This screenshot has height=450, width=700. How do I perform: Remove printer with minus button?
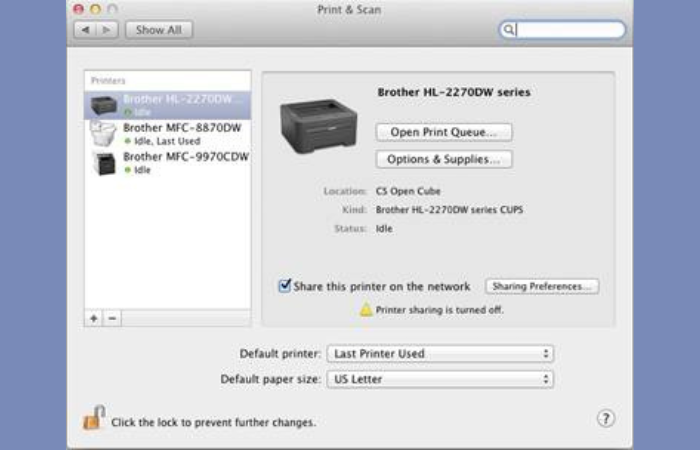[x=112, y=318]
